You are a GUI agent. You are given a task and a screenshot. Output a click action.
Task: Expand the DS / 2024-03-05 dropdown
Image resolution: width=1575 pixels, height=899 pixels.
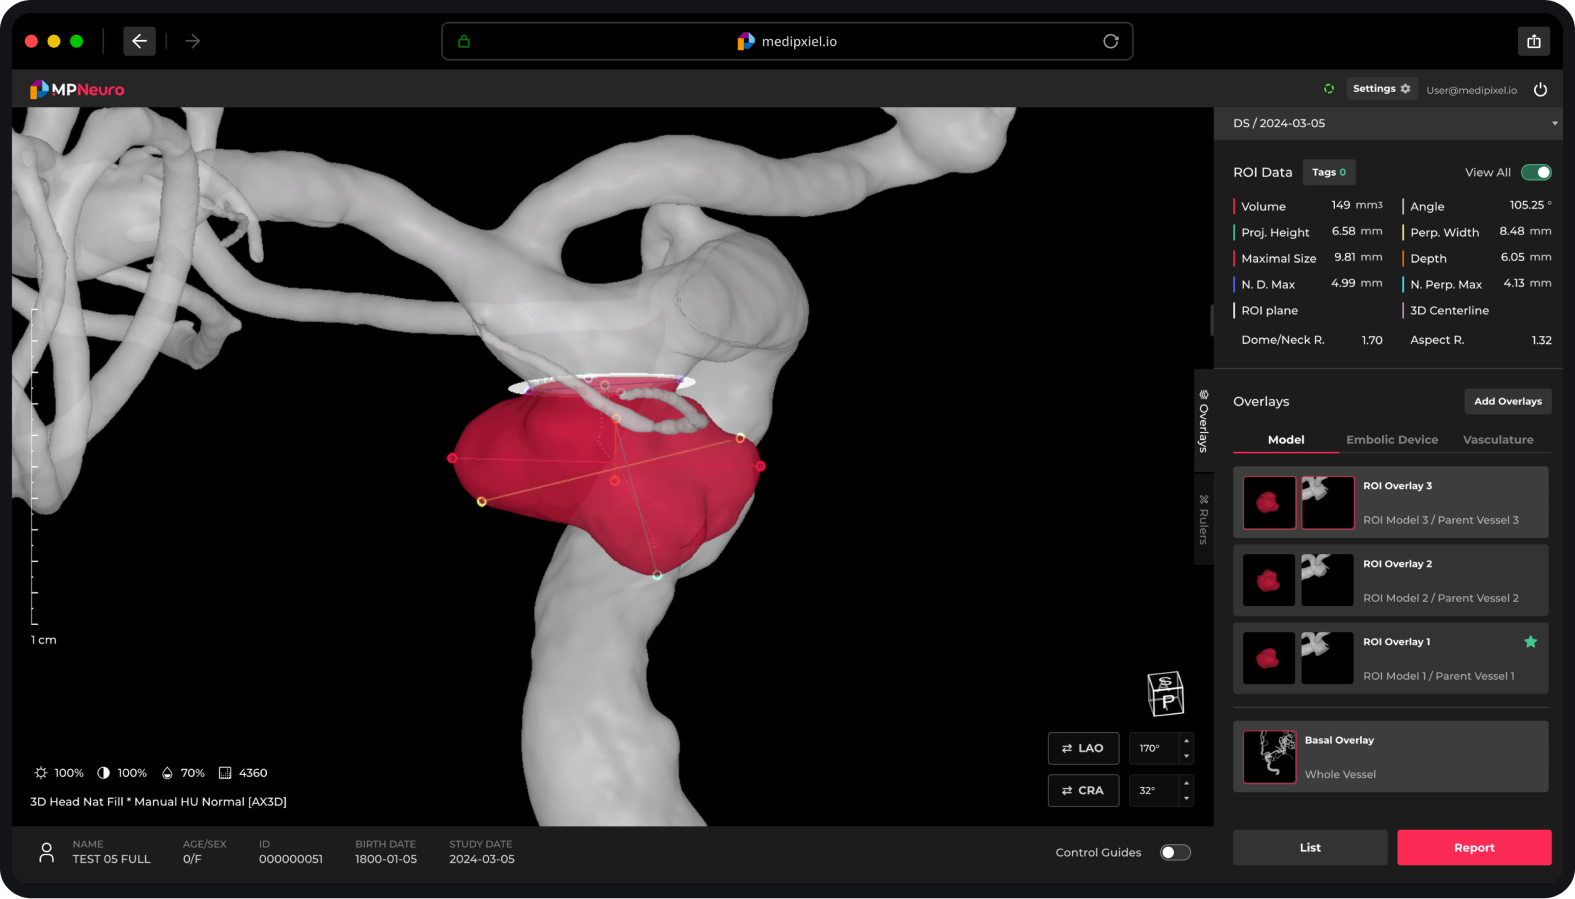tap(1553, 124)
